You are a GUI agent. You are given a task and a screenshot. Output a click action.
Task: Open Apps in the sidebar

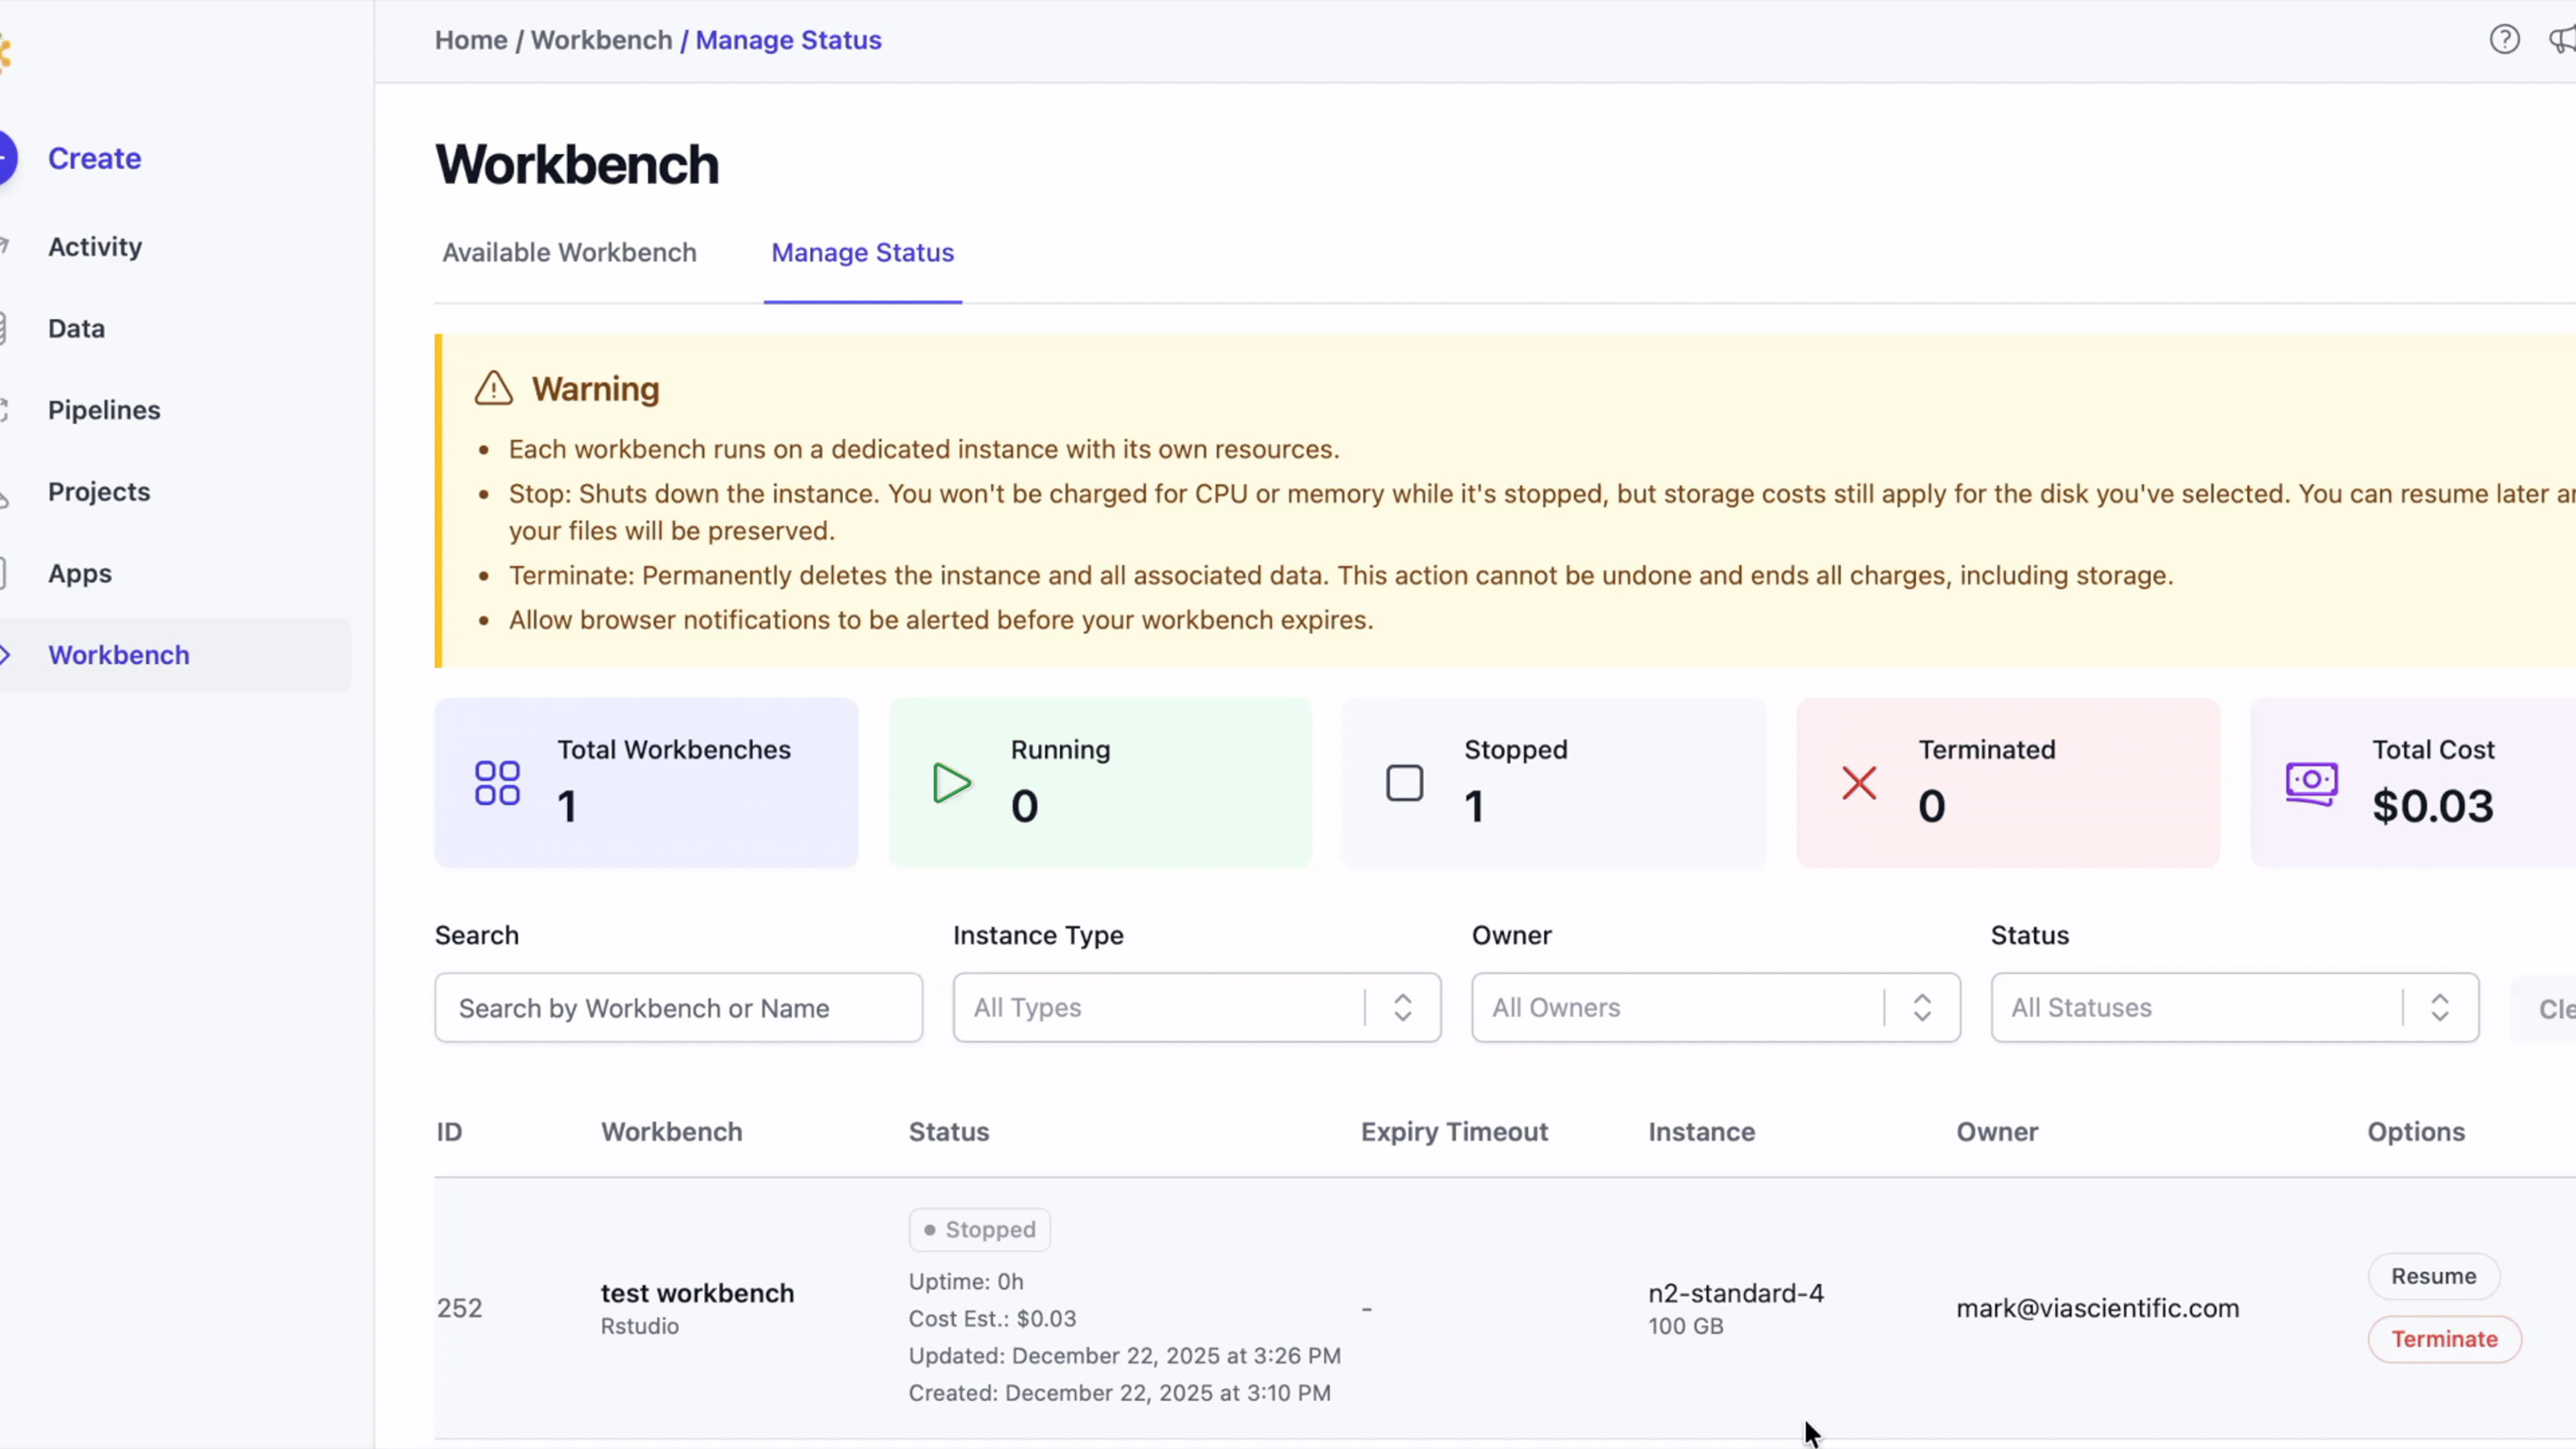point(80,574)
